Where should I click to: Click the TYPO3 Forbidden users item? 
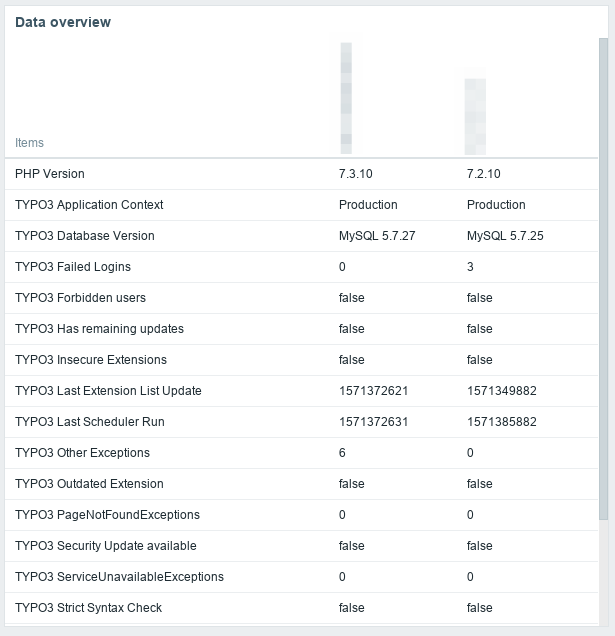tap(80, 298)
